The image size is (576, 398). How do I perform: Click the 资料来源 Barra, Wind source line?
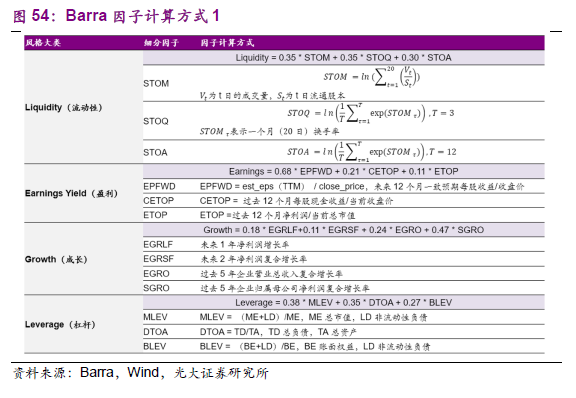141,373
